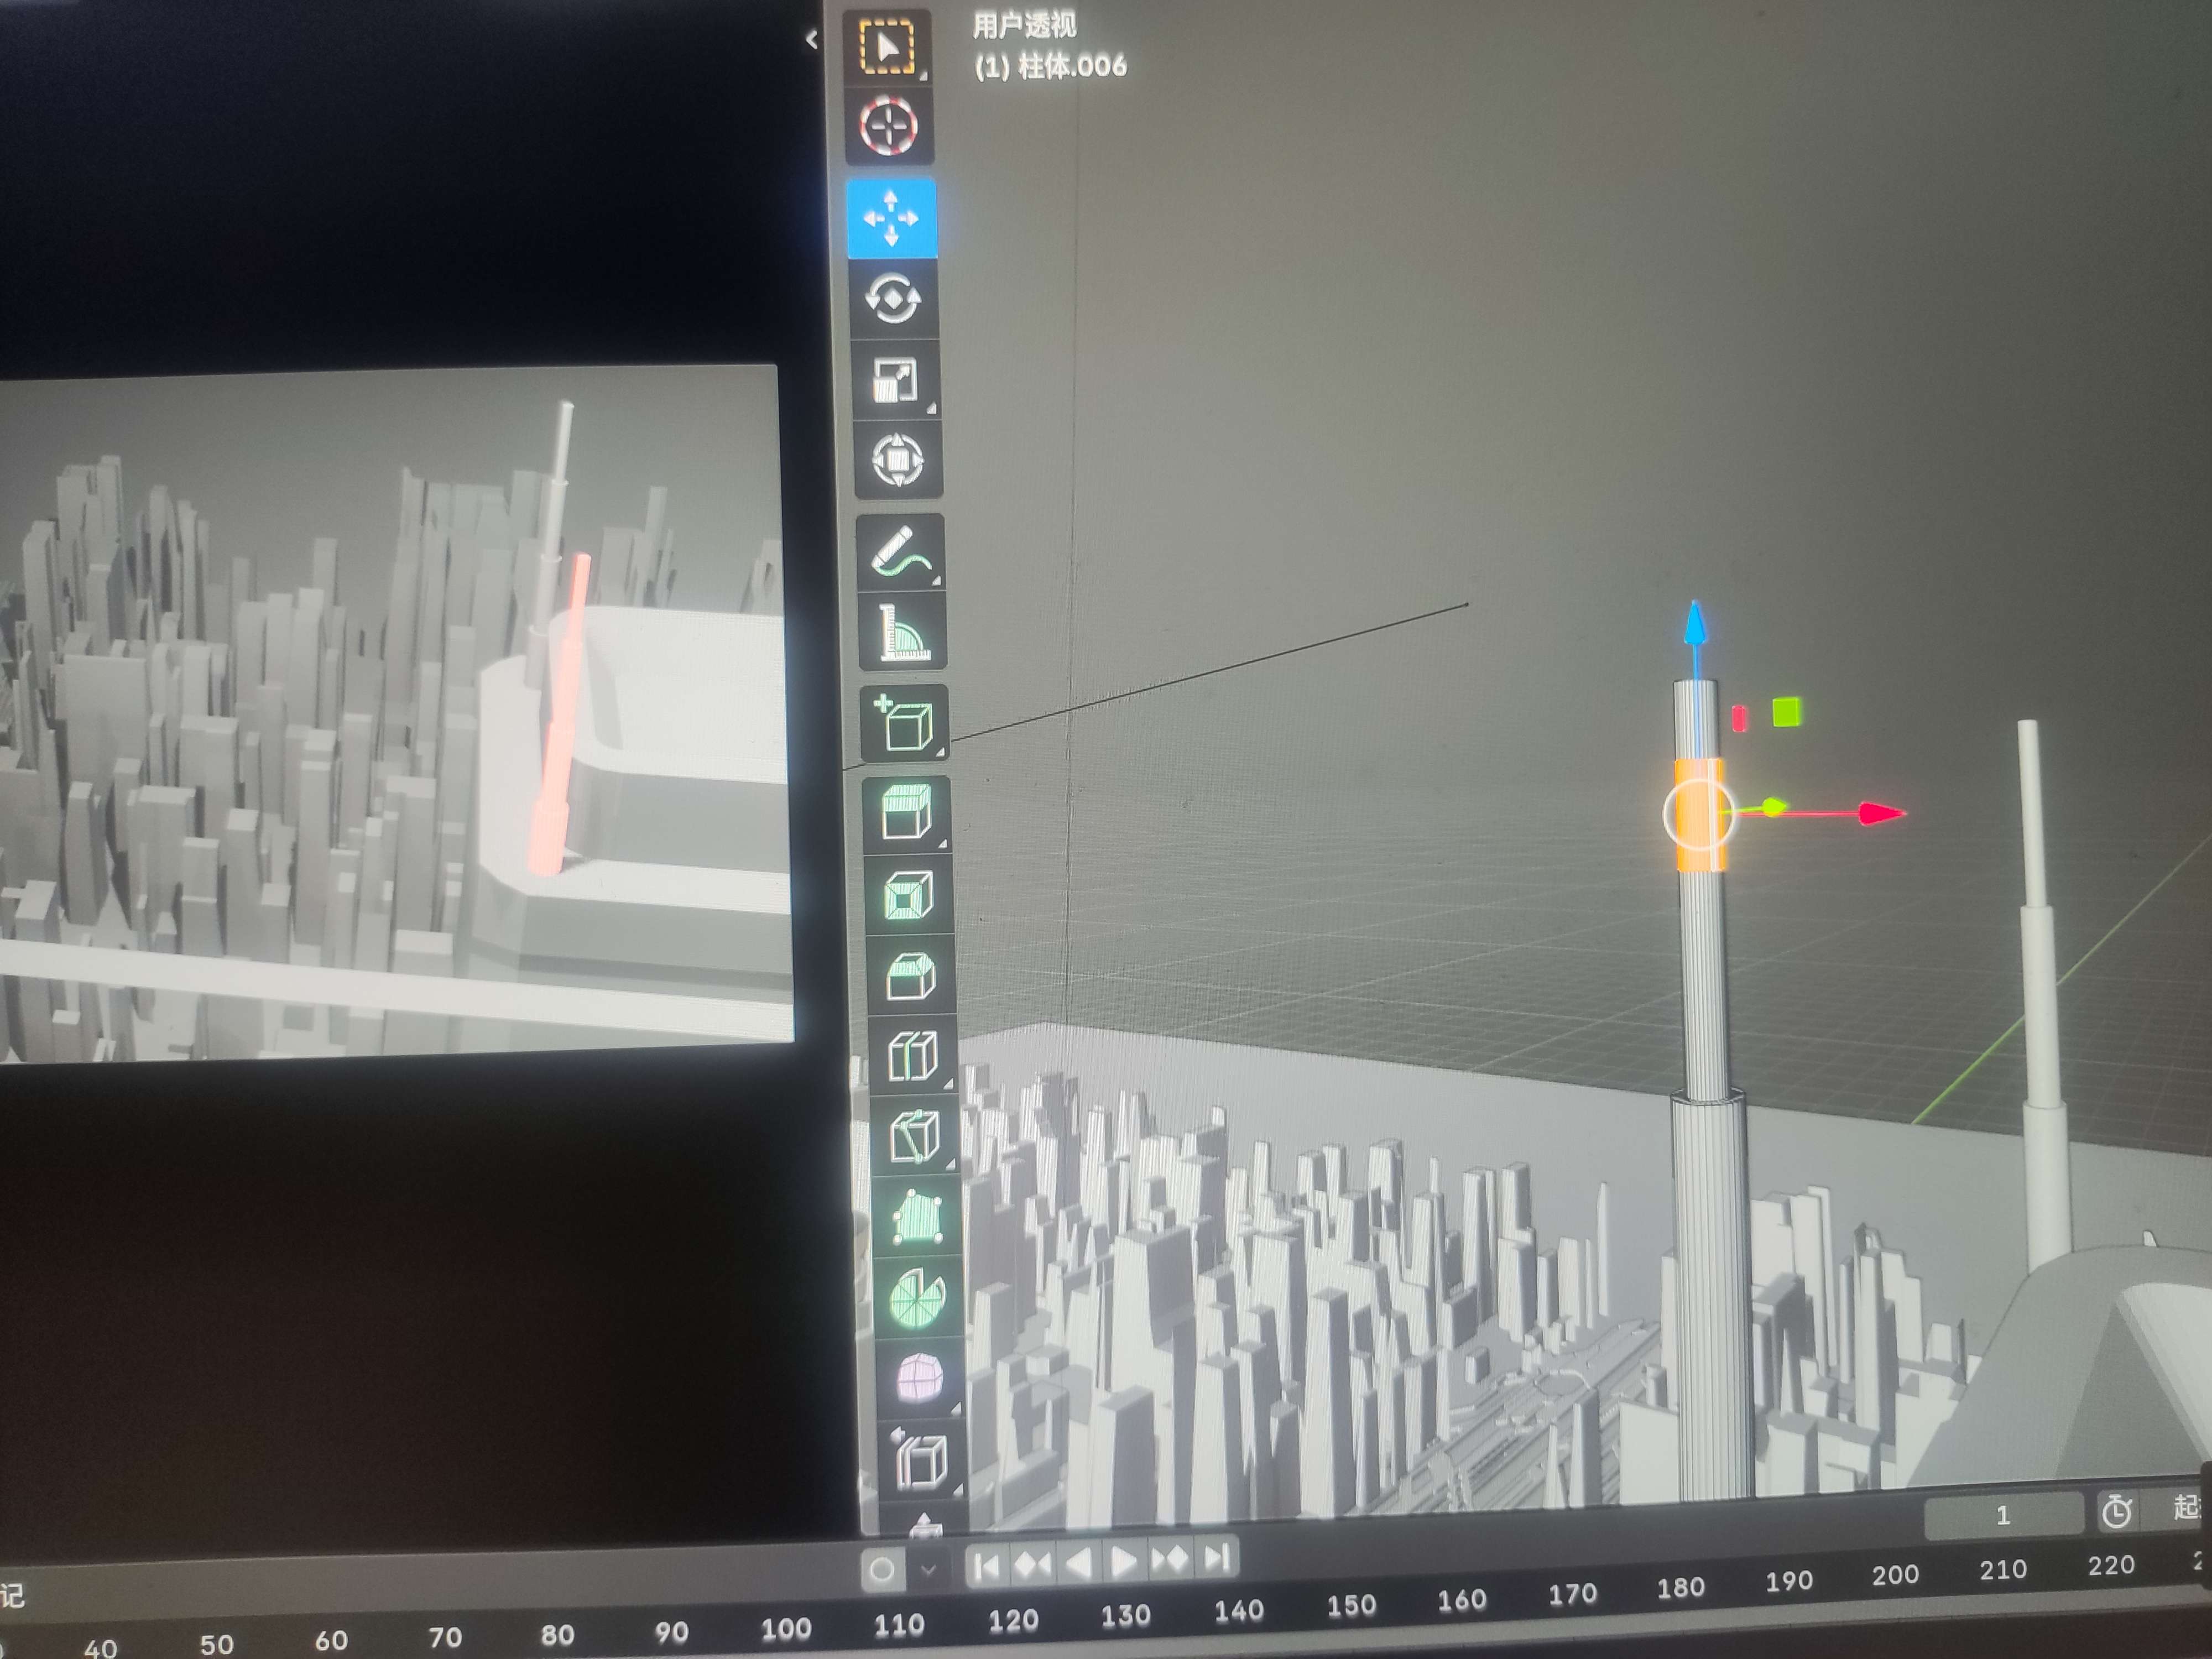
Task: Open the auto-keyframing options dropdown
Action: 928,1570
